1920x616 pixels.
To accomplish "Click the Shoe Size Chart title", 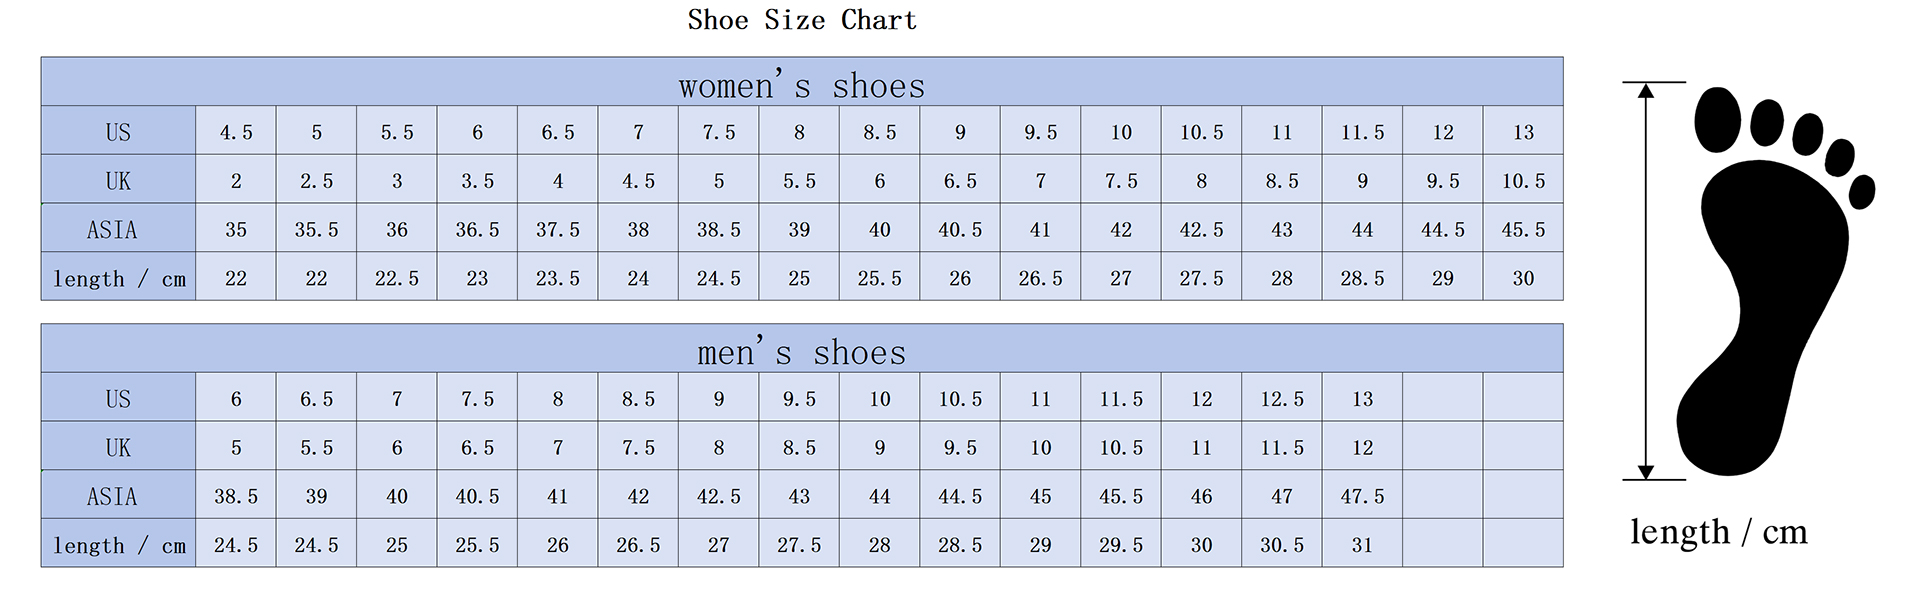I will [802, 20].
